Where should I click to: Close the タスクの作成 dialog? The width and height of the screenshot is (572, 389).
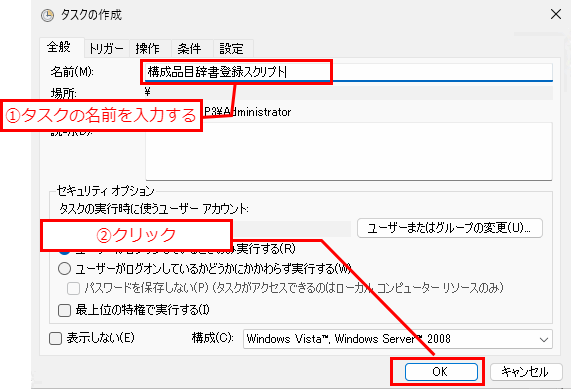click(x=556, y=15)
